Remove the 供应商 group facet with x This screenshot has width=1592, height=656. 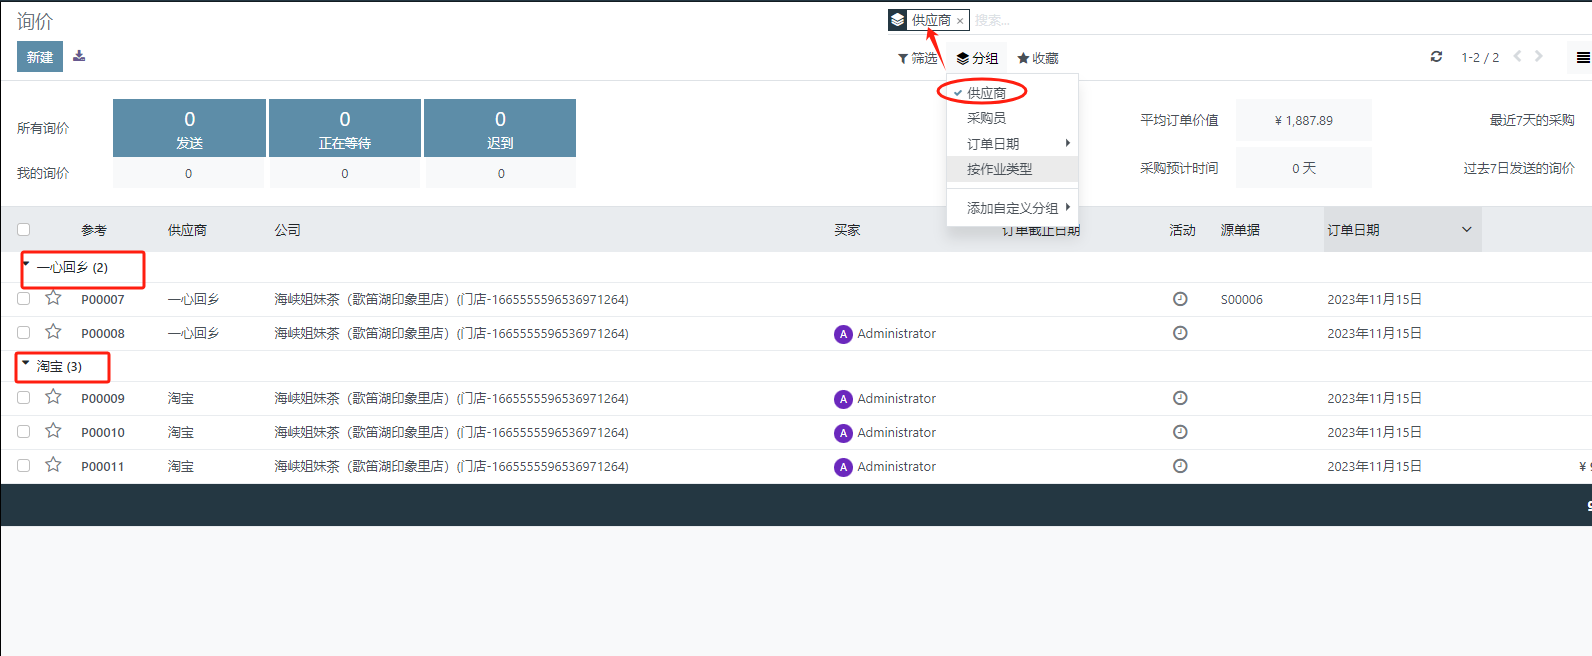[960, 21]
